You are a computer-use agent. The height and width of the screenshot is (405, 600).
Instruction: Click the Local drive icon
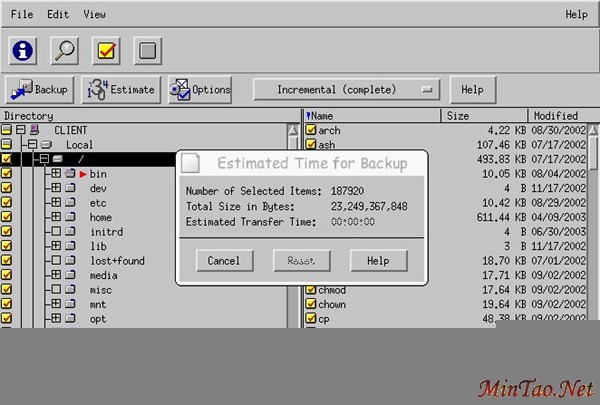(46, 145)
